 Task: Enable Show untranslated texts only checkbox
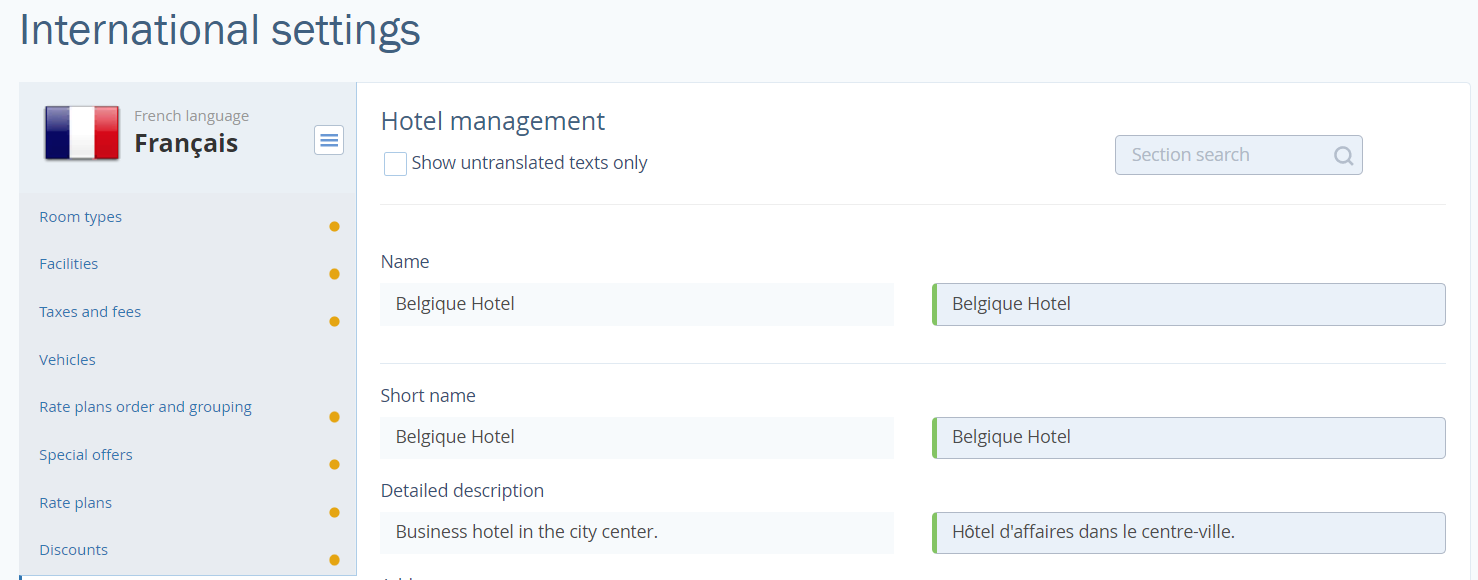[395, 164]
